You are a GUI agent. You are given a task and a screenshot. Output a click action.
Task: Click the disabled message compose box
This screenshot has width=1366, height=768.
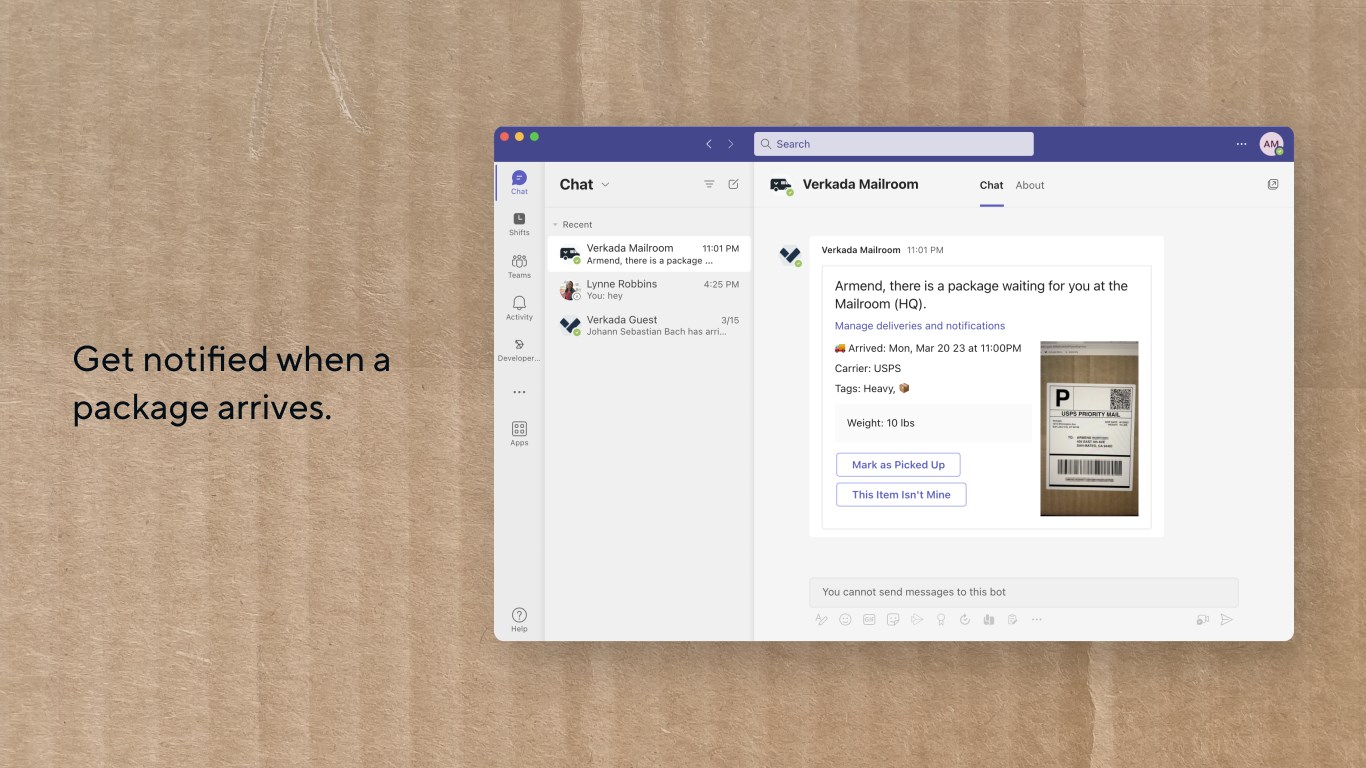pos(1023,592)
